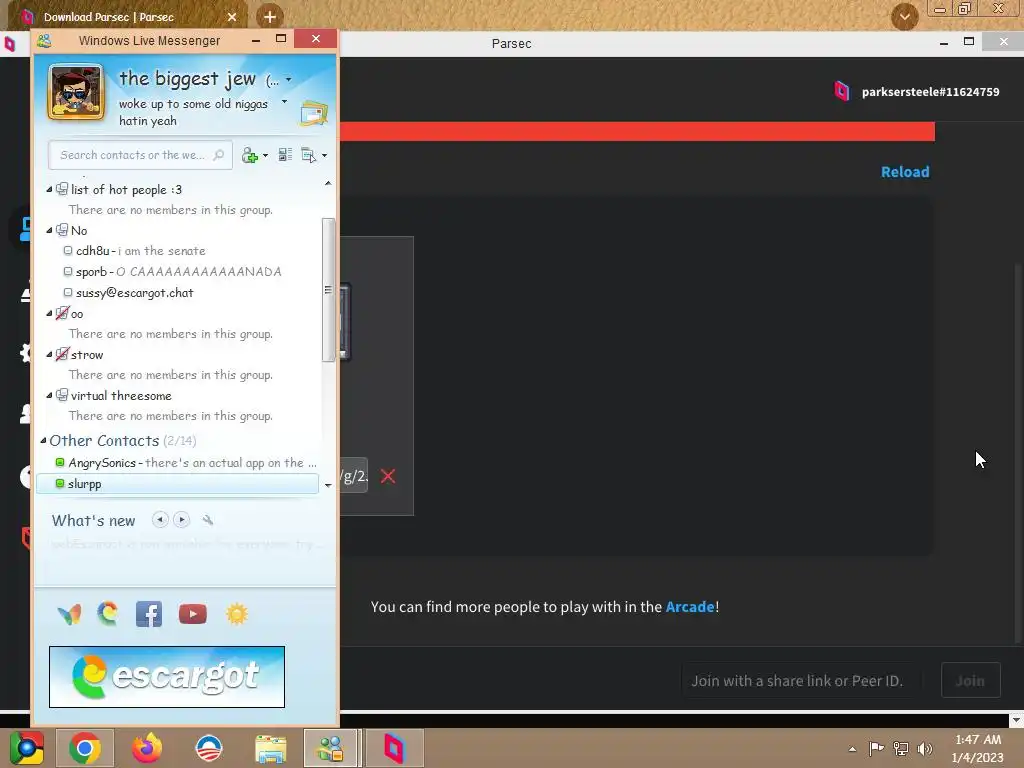Go to next What's new item
1024x768 pixels.
tap(182, 520)
